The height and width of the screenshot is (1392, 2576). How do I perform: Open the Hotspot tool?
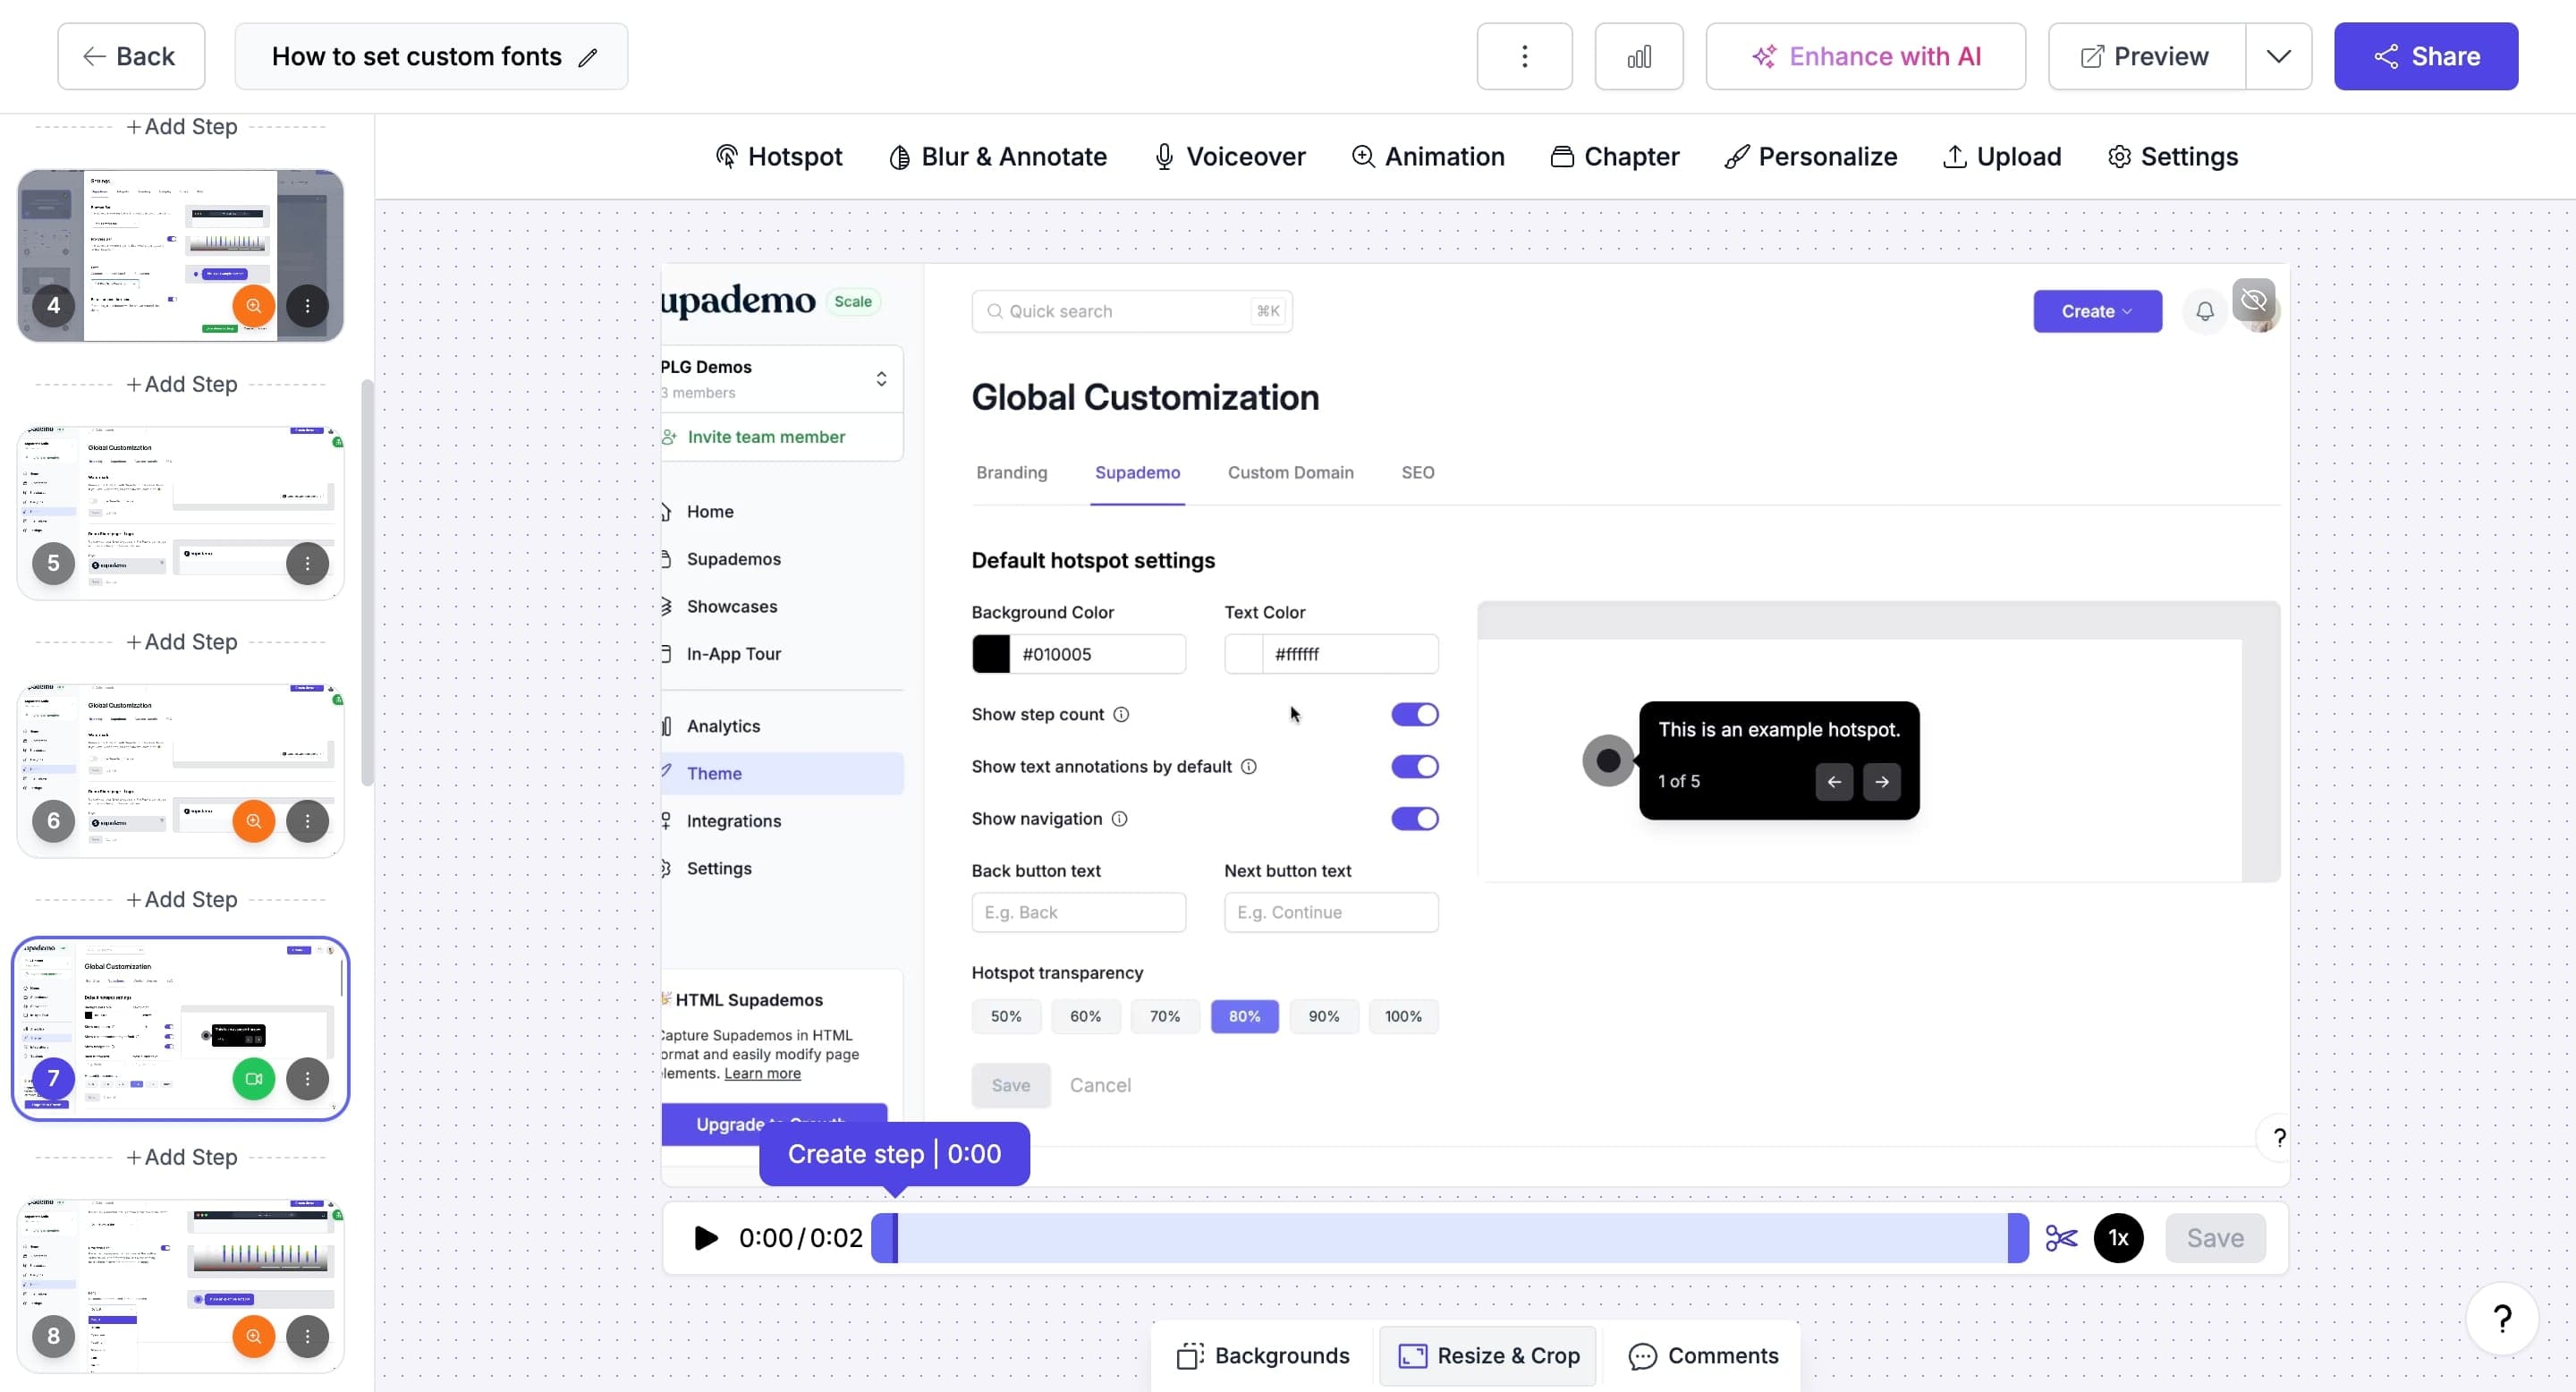[779, 157]
